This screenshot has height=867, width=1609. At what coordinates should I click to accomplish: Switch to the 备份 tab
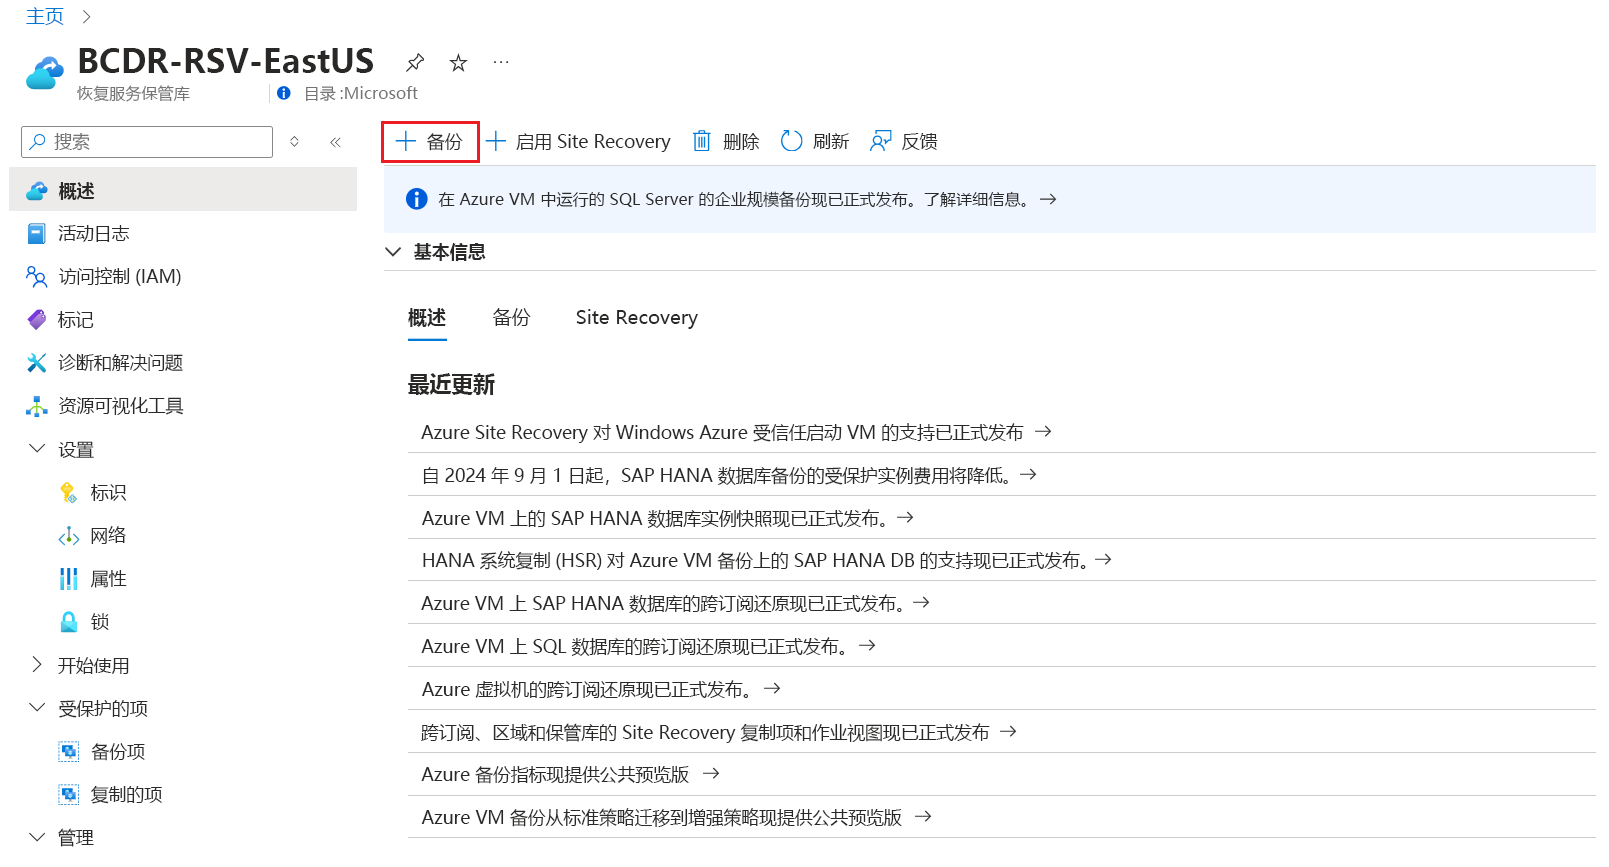(x=512, y=317)
